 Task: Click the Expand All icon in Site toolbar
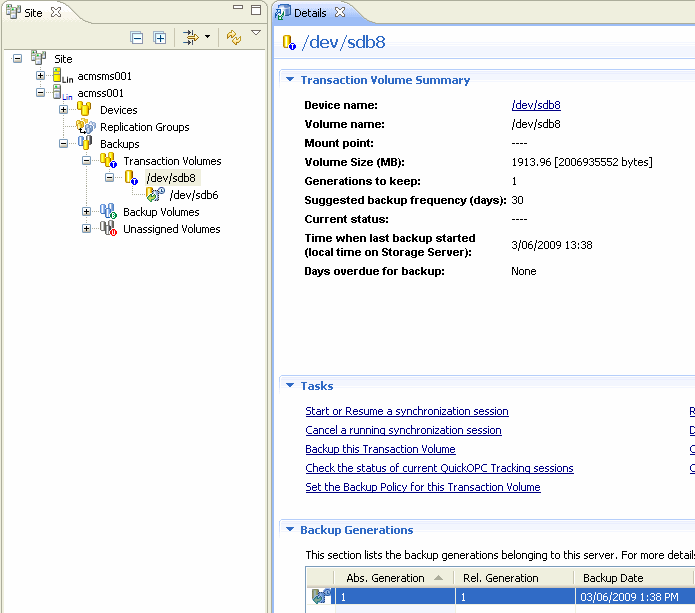[x=160, y=38]
